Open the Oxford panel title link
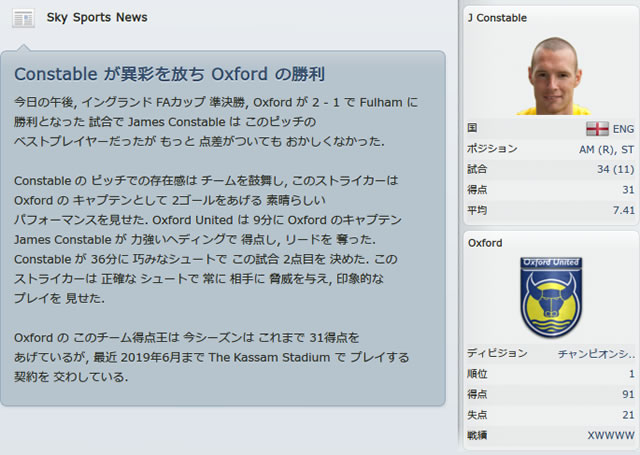The width and height of the screenshot is (640, 455). (485, 243)
